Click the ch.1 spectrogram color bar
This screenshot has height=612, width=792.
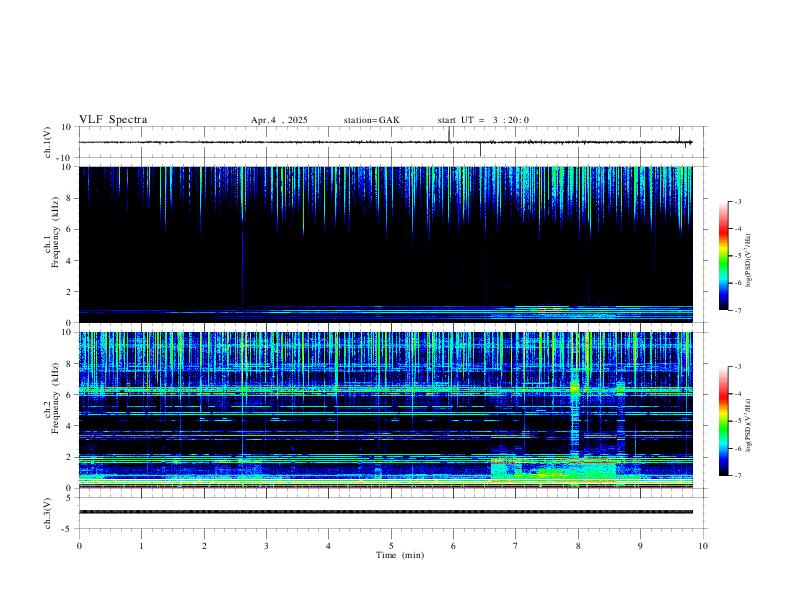pos(723,256)
